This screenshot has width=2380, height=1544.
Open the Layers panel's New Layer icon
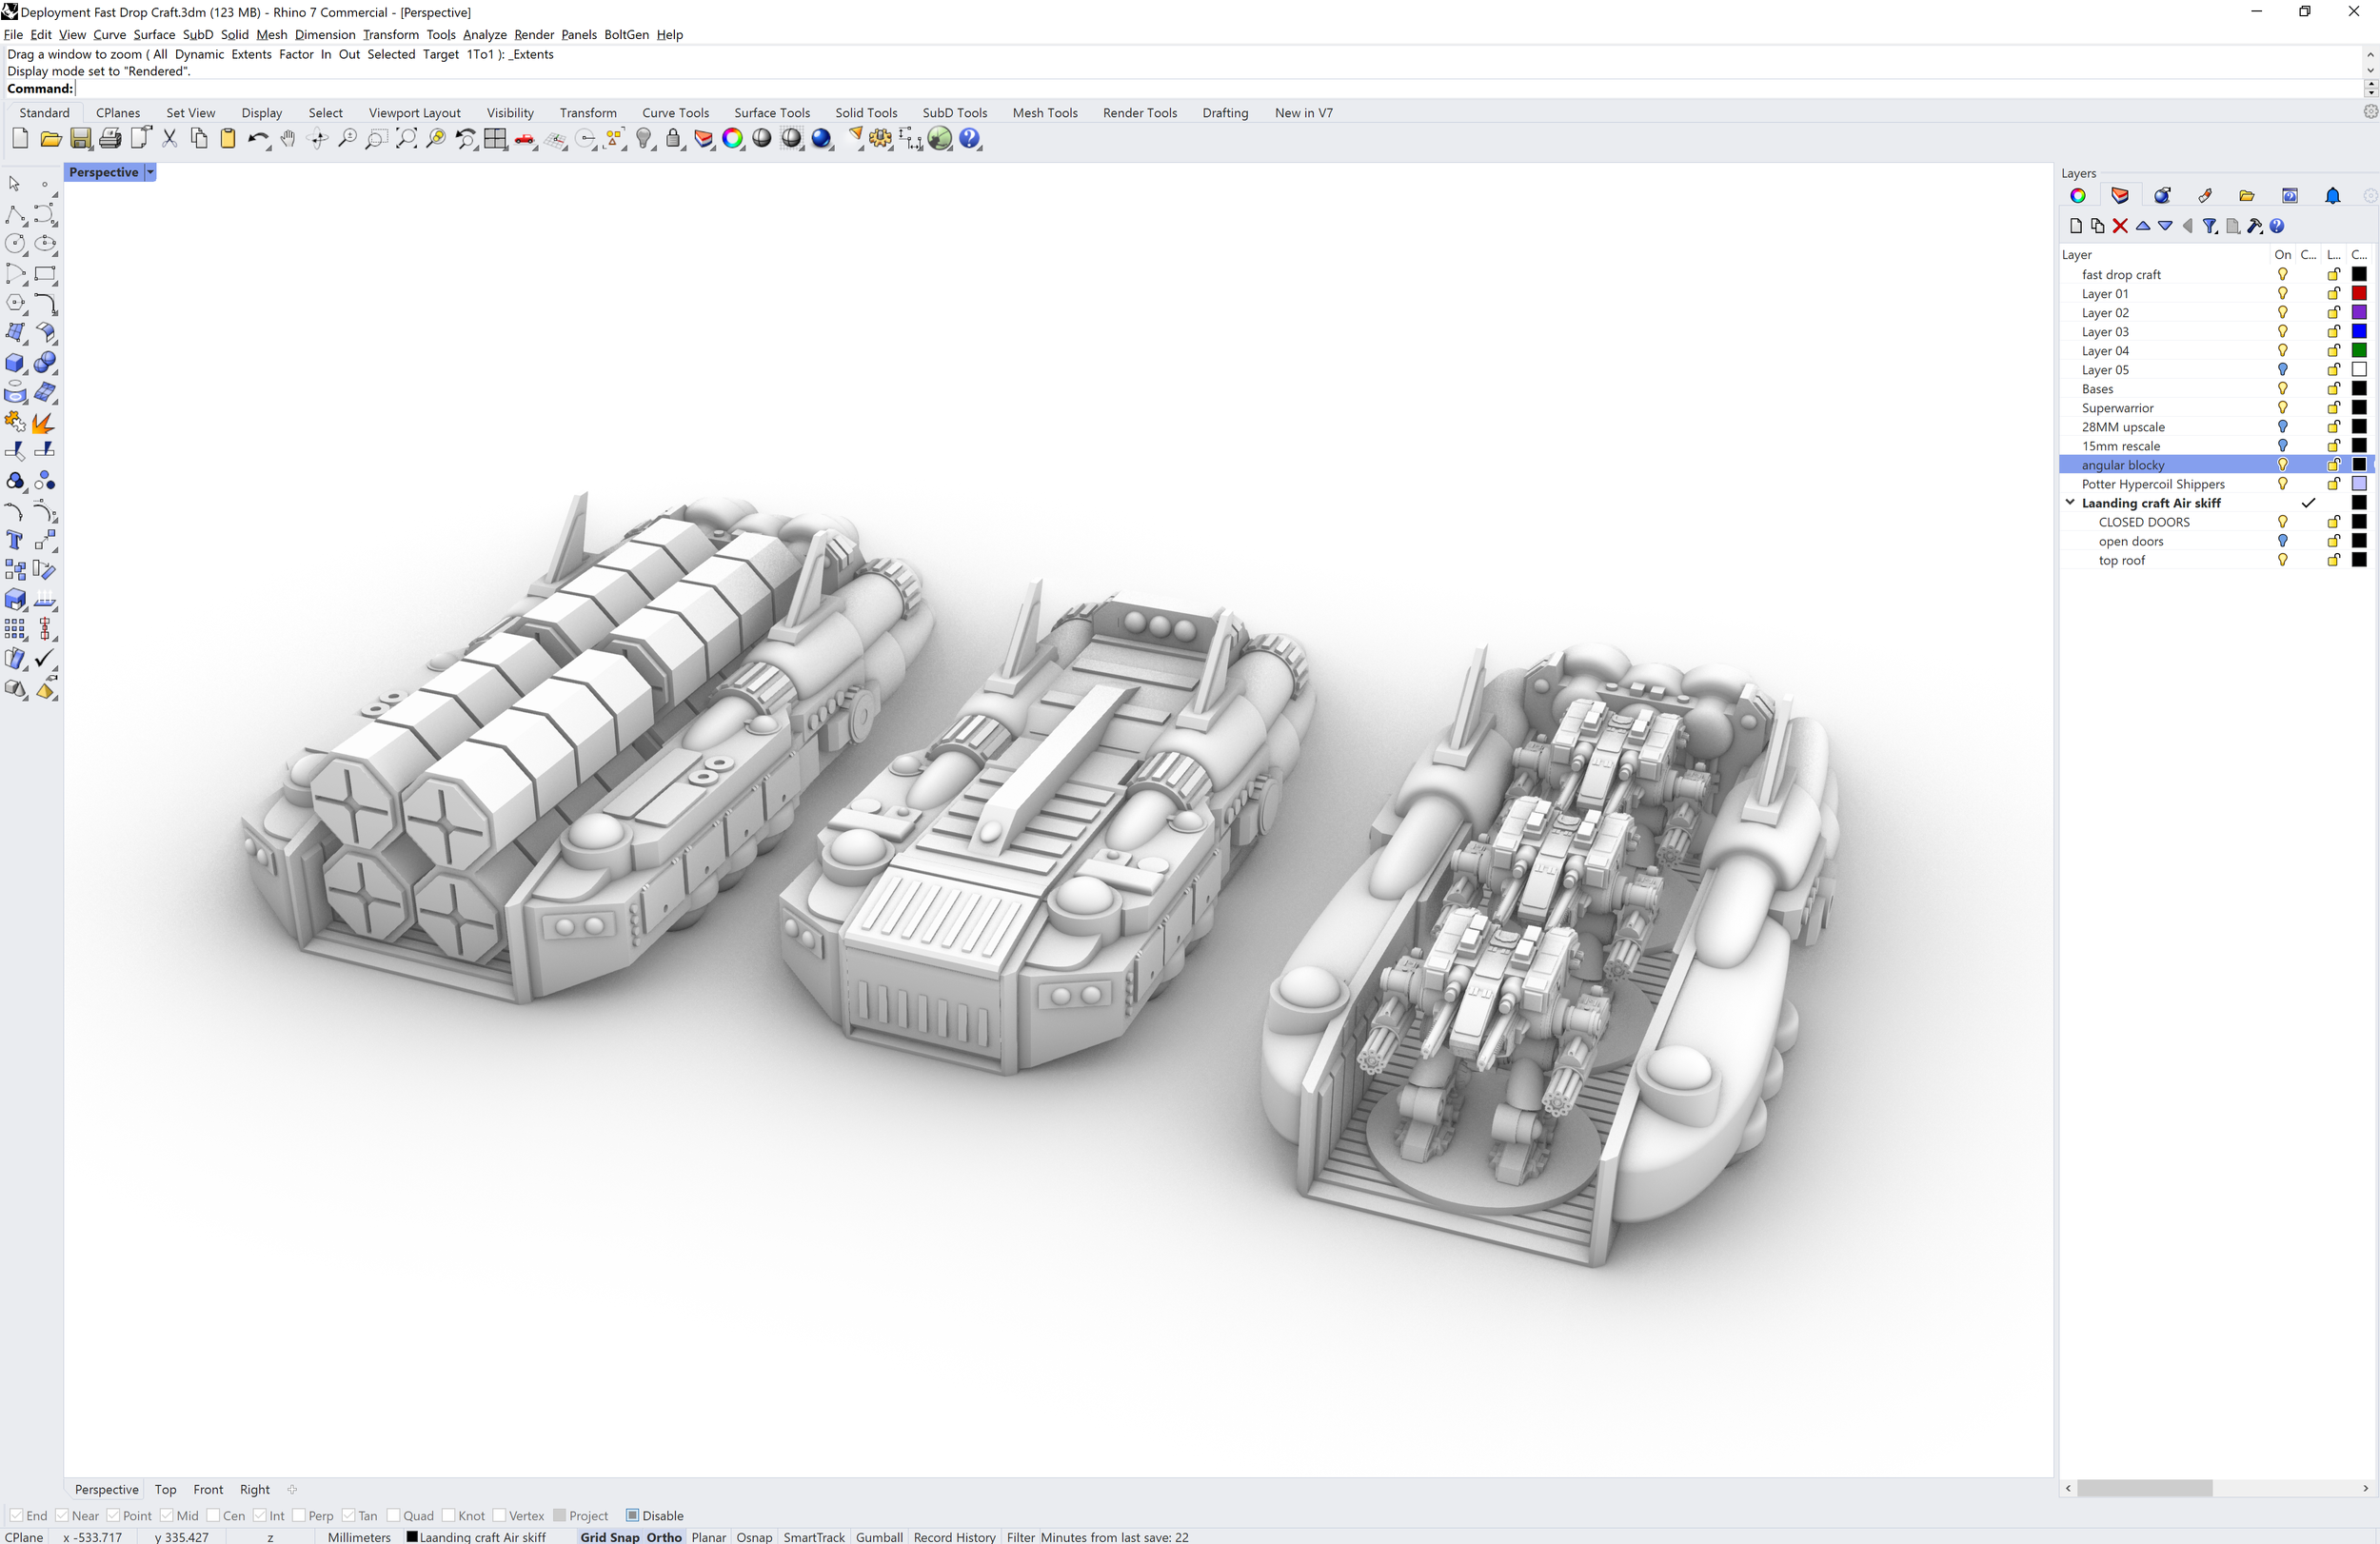2076,226
